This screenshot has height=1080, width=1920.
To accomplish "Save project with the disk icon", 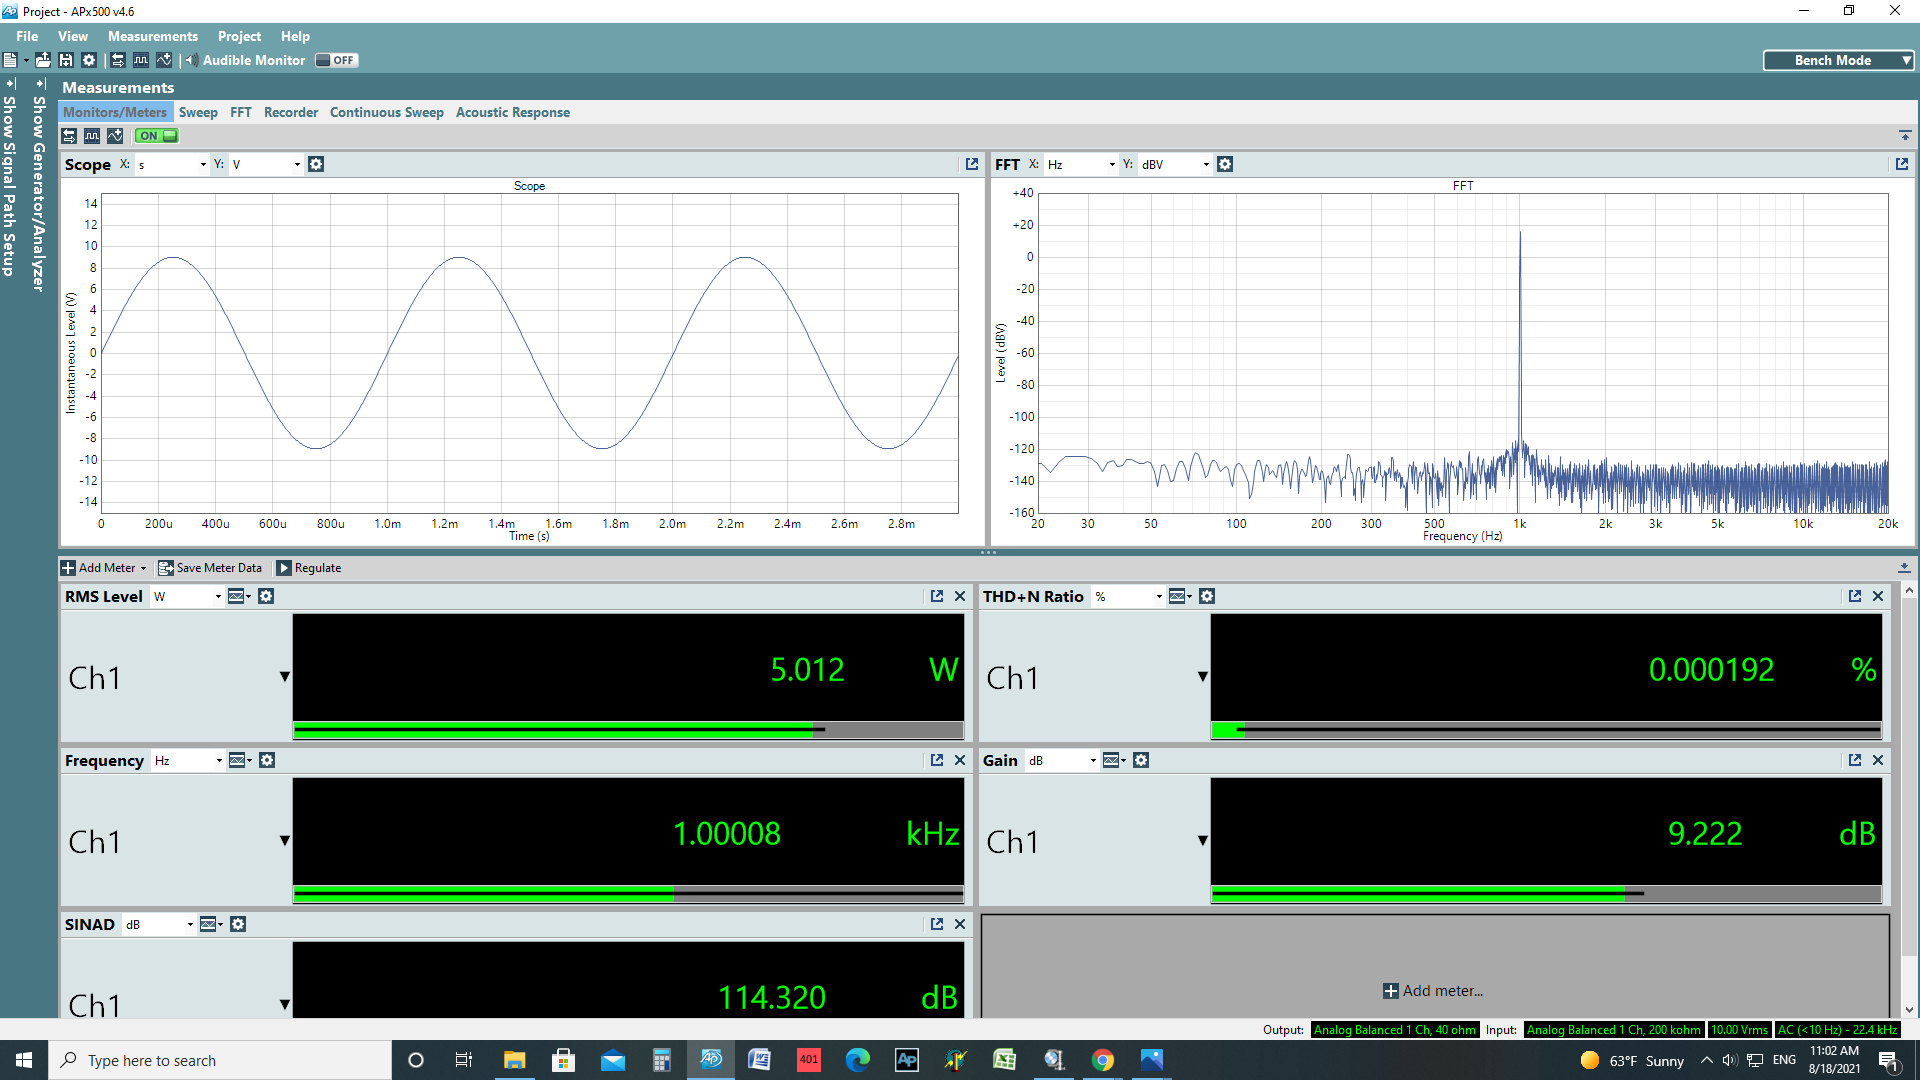I will click(x=66, y=60).
